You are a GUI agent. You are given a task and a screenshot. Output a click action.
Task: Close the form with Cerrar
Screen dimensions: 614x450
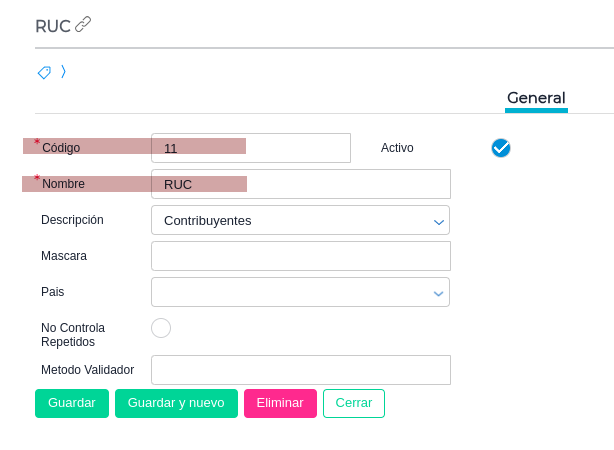tap(354, 403)
